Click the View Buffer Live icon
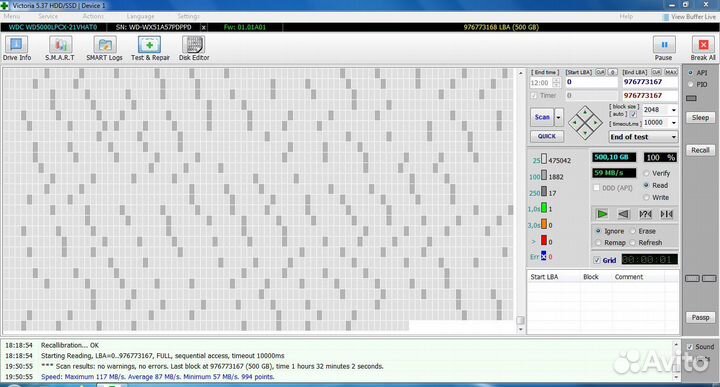720x387 pixels. pos(666,17)
